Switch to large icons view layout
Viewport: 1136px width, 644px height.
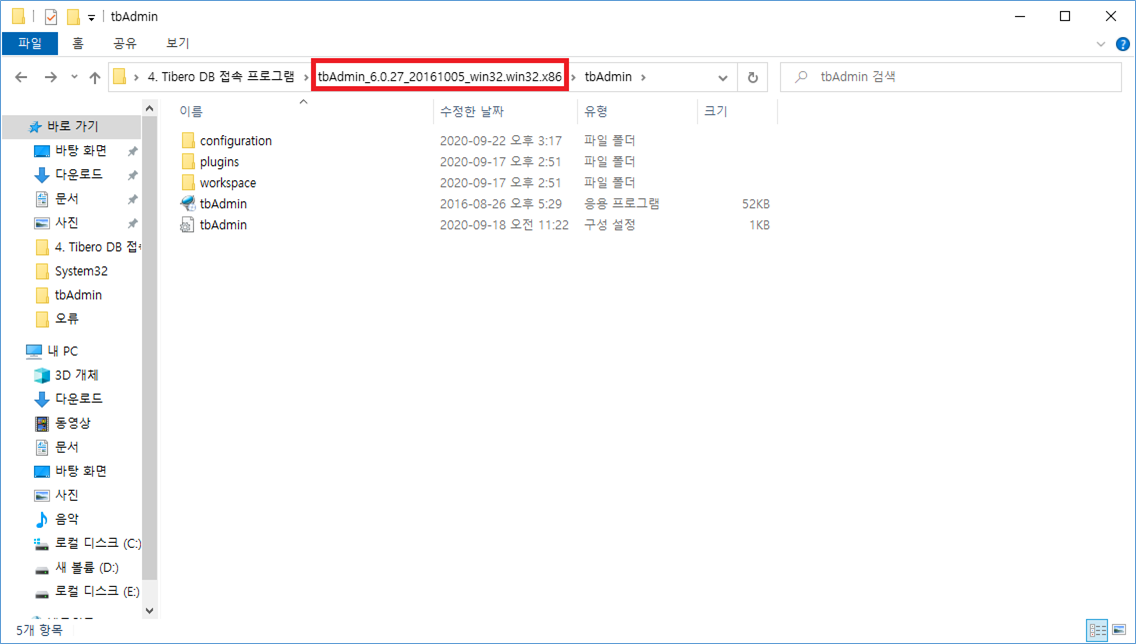pyautogui.click(x=1117, y=629)
